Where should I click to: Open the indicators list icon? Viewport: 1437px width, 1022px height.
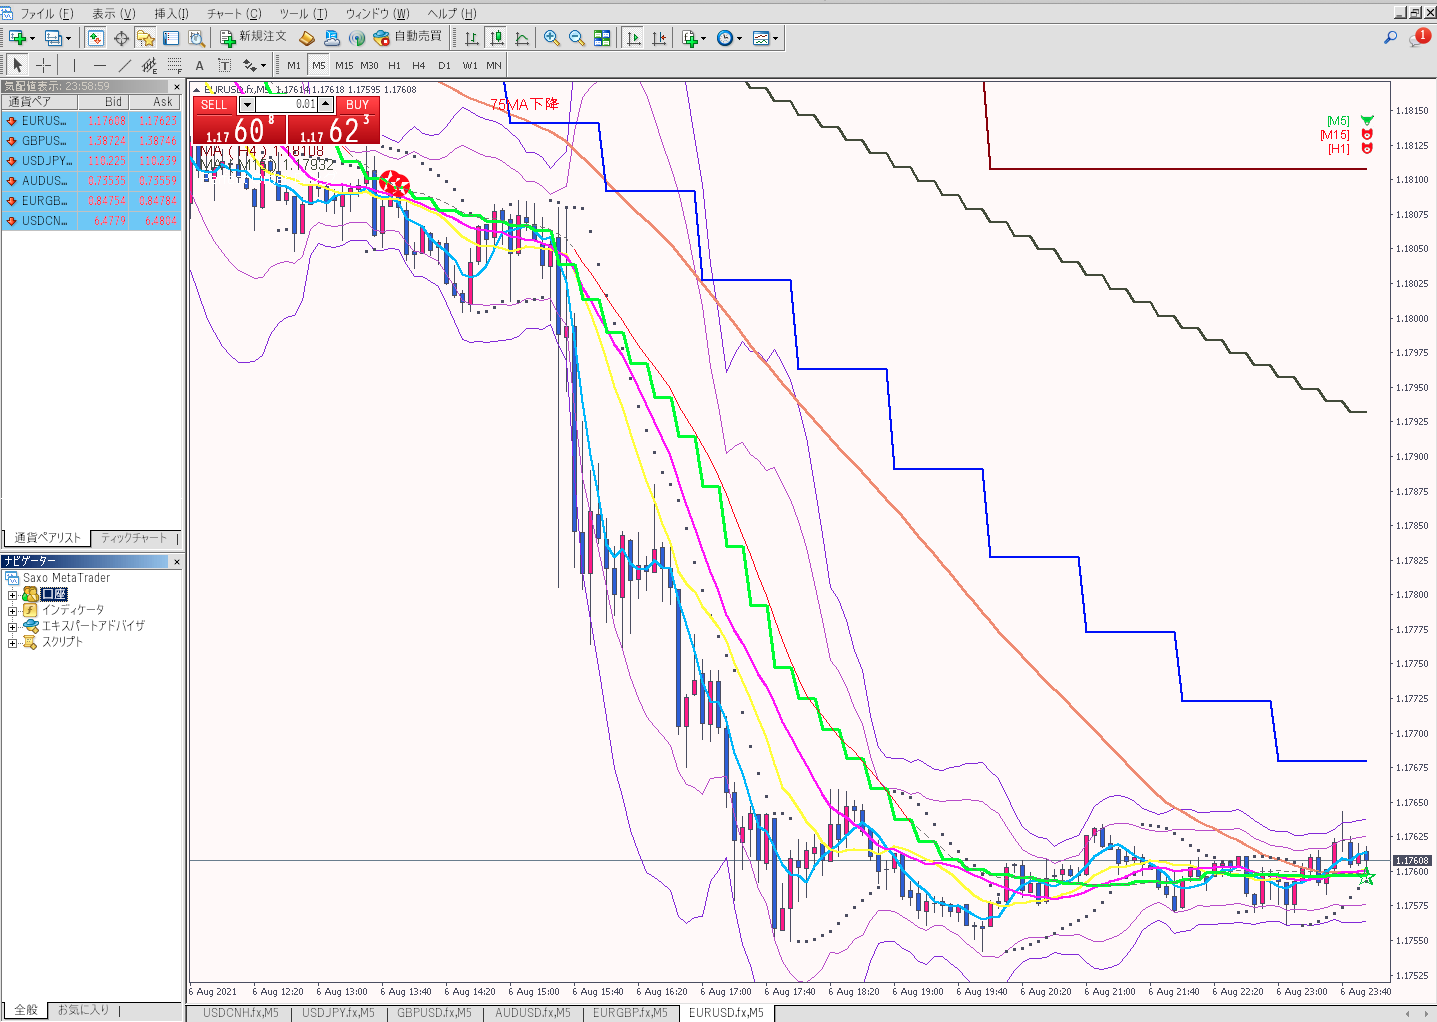click(x=690, y=38)
